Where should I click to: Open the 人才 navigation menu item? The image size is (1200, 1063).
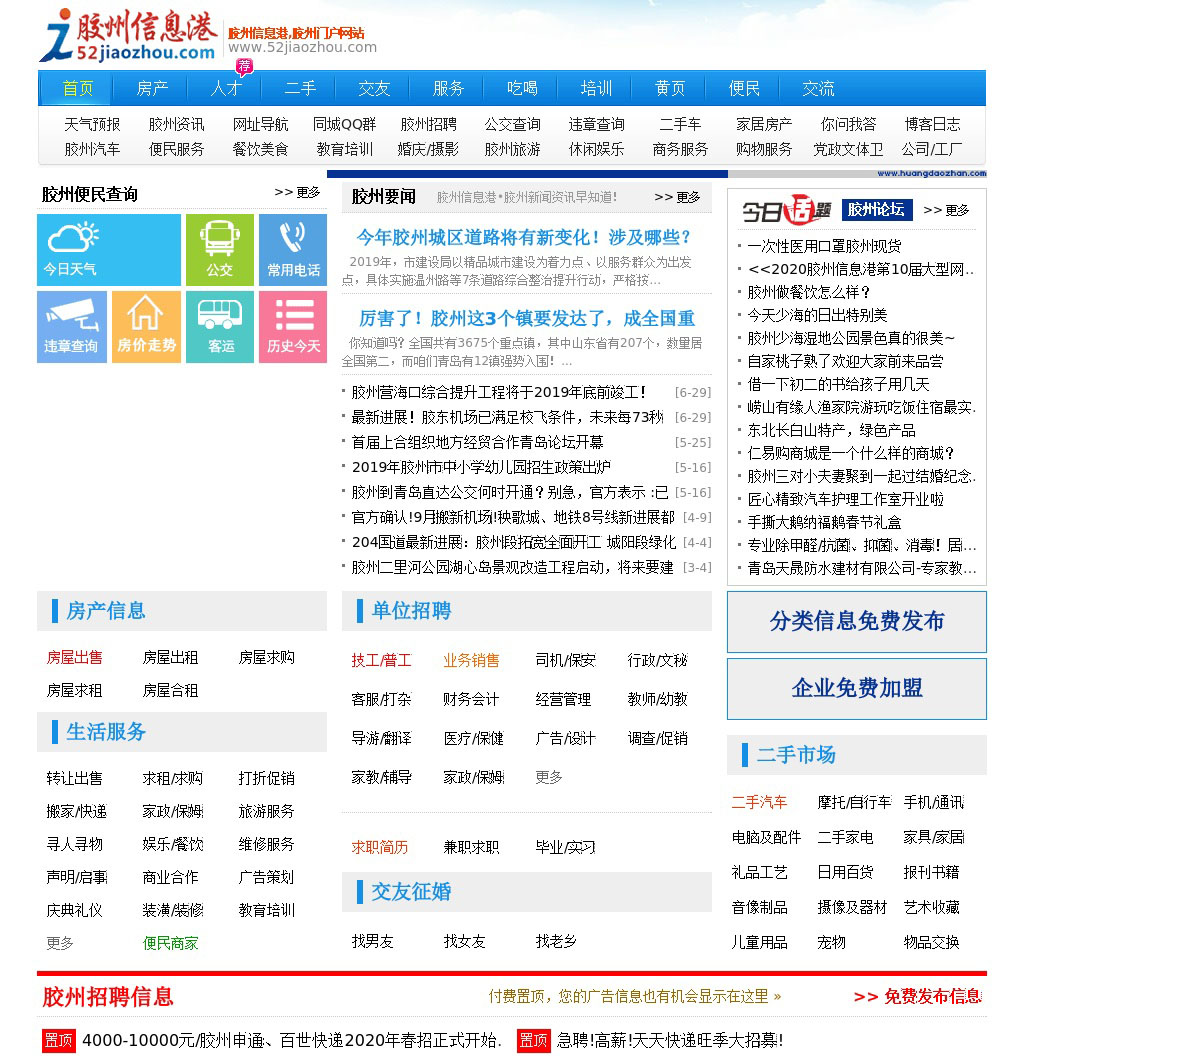(x=226, y=89)
